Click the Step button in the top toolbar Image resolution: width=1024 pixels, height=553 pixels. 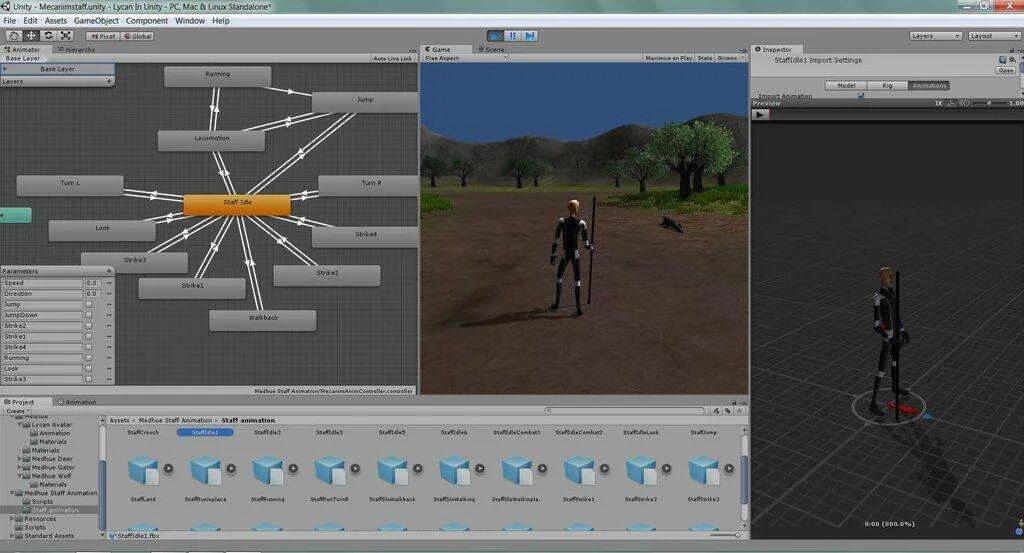pyautogui.click(x=530, y=36)
